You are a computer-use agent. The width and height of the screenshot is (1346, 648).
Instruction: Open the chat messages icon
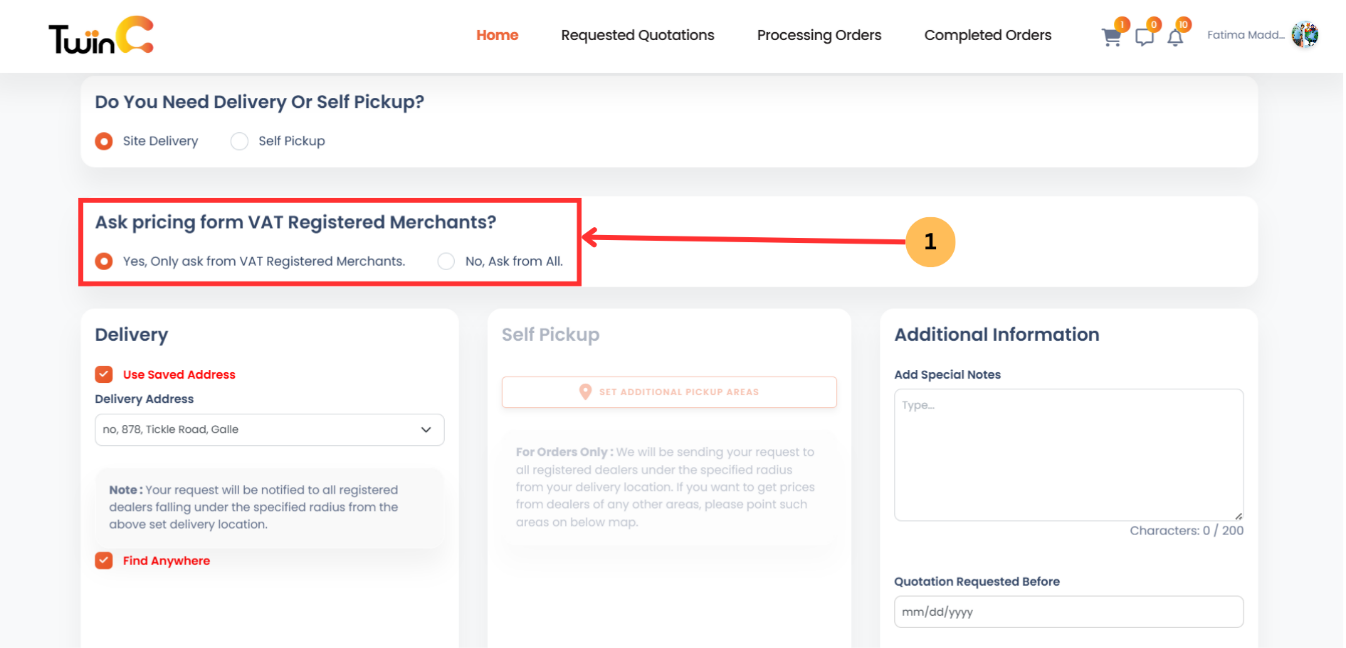pyautogui.click(x=1143, y=36)
